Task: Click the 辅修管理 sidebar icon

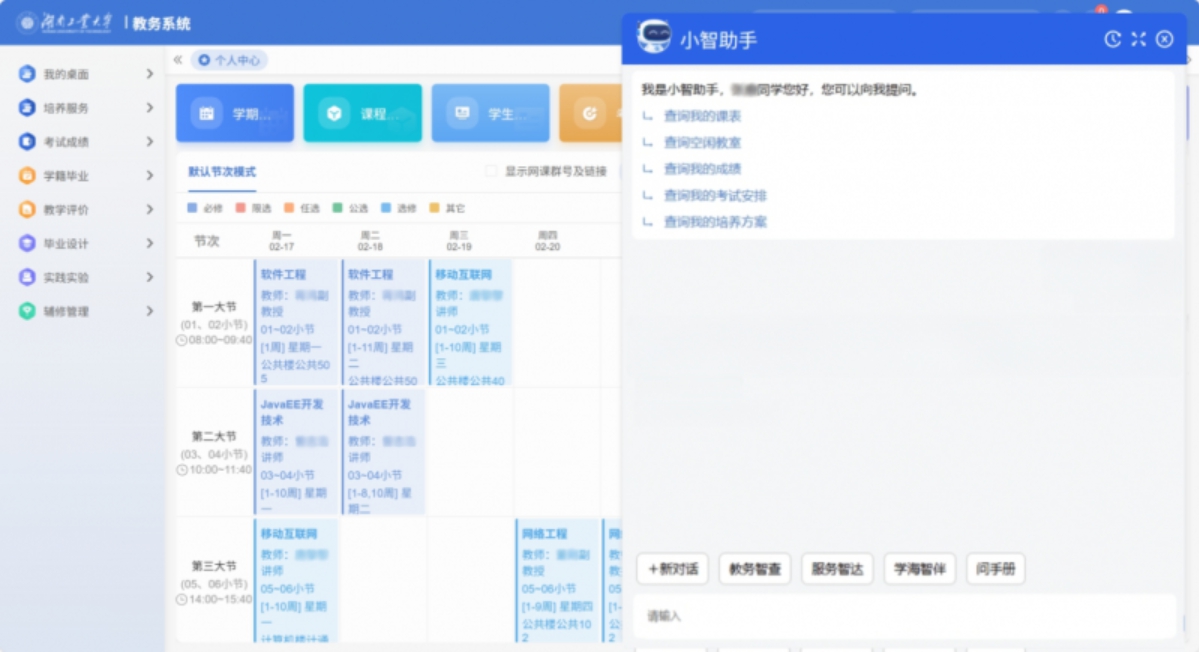Action: tap(27, 312)
